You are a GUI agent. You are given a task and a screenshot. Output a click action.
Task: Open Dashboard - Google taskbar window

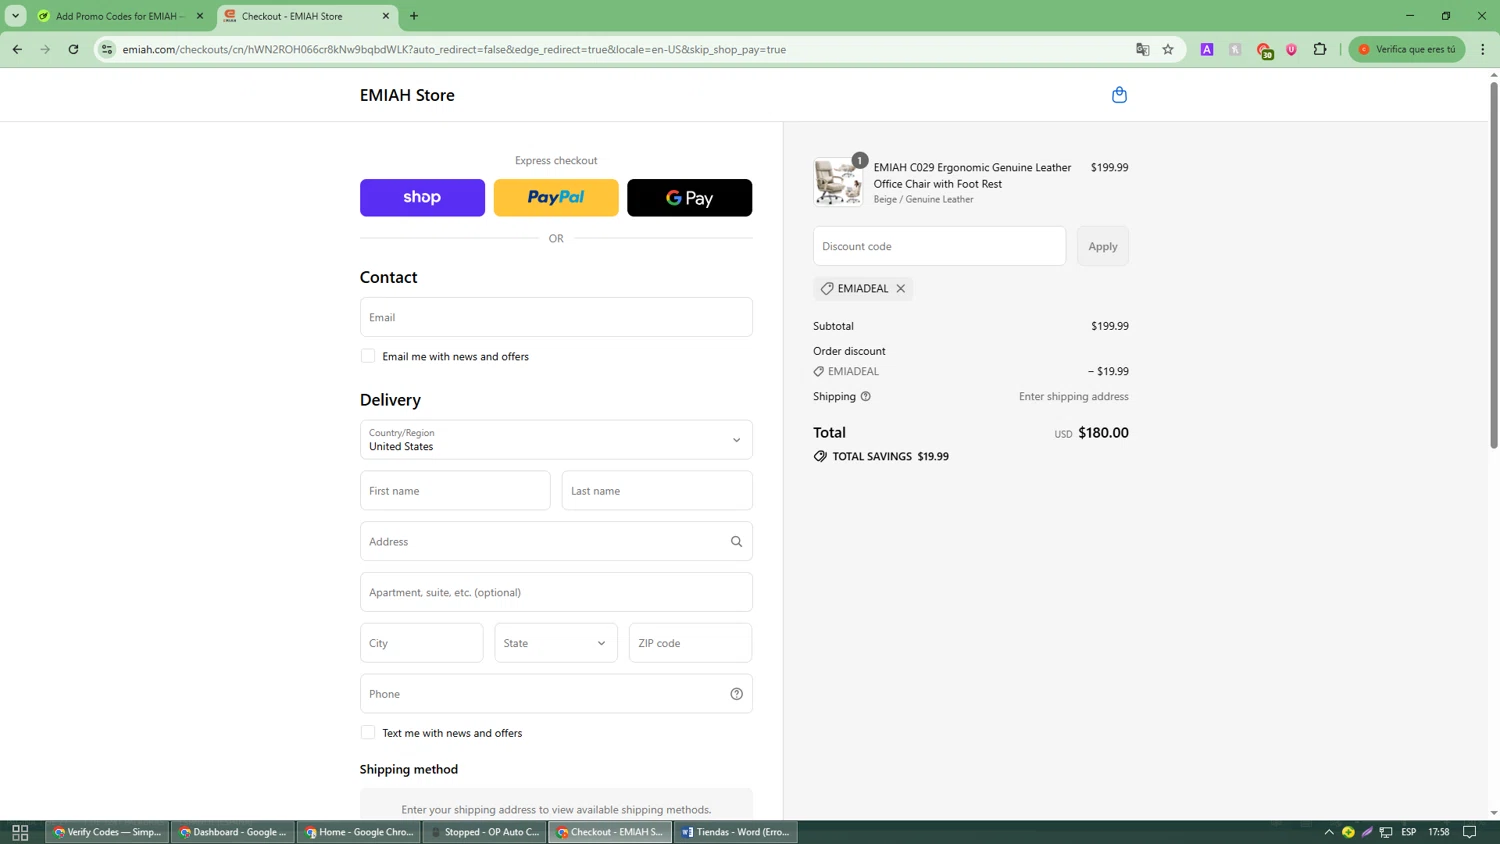coord(233,832)
